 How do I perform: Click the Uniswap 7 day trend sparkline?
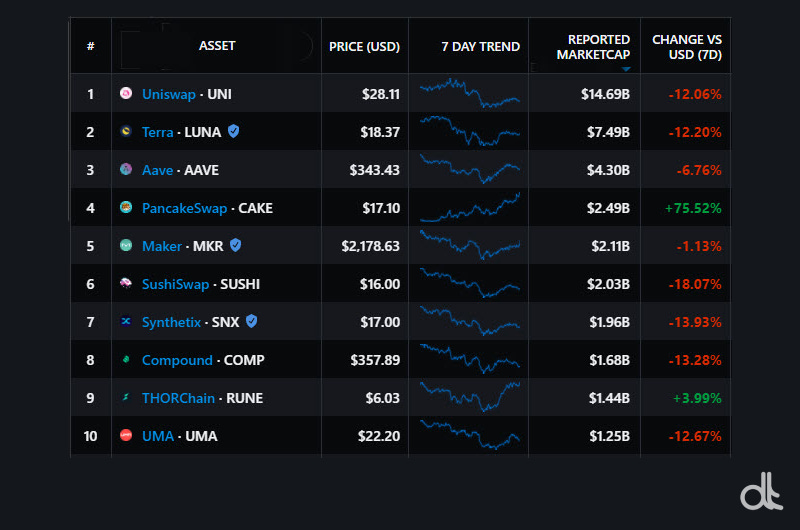[x=470, y=93]
